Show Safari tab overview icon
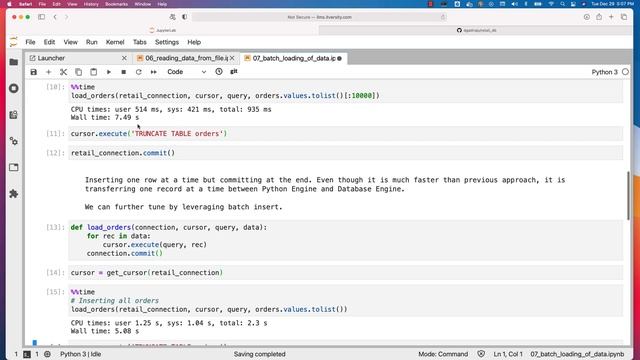 [x=624, y=17]
